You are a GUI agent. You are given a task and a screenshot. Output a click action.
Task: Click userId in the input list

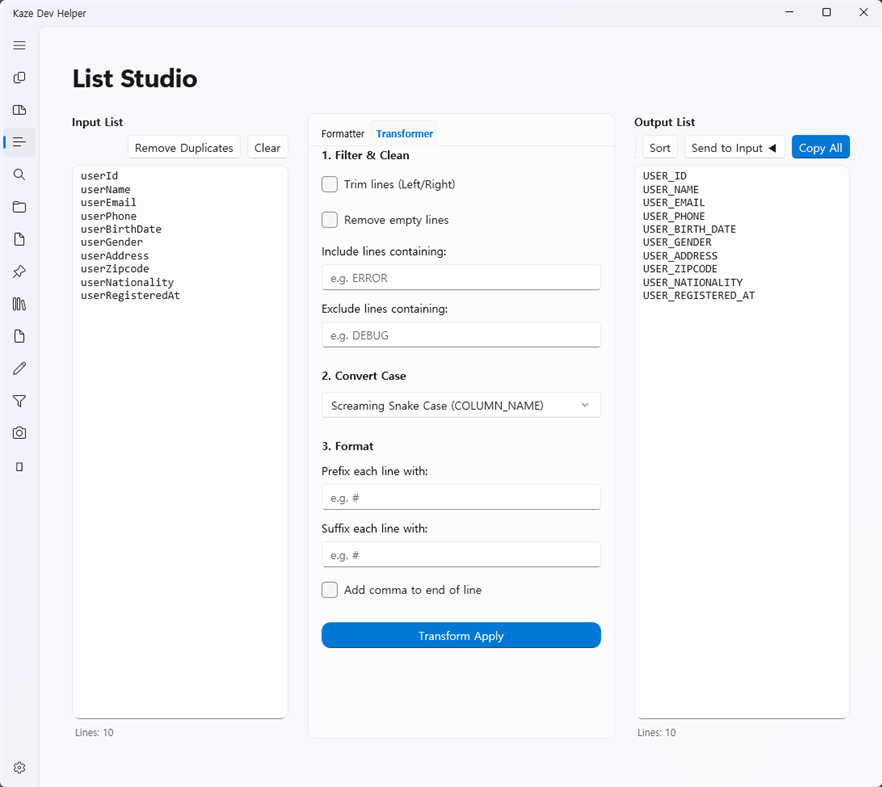(x=99, y=176)
